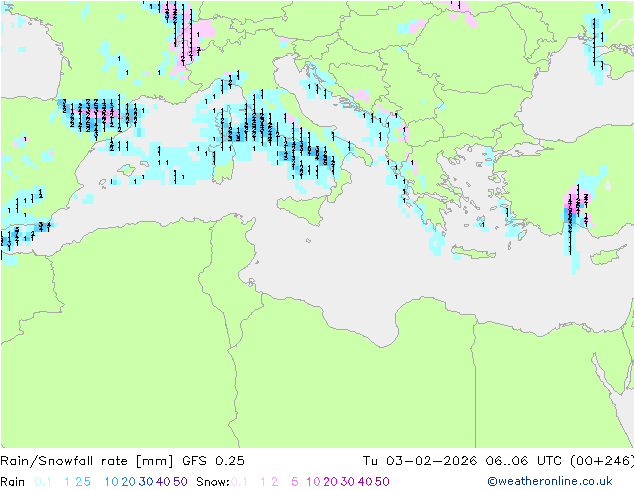Image resolution: width=634 pixels, height=490 pixels.
Task: Click the "Rain/Snowfall rate [mm]" title text
Action: pyautogui.click(x=87, y=461)
